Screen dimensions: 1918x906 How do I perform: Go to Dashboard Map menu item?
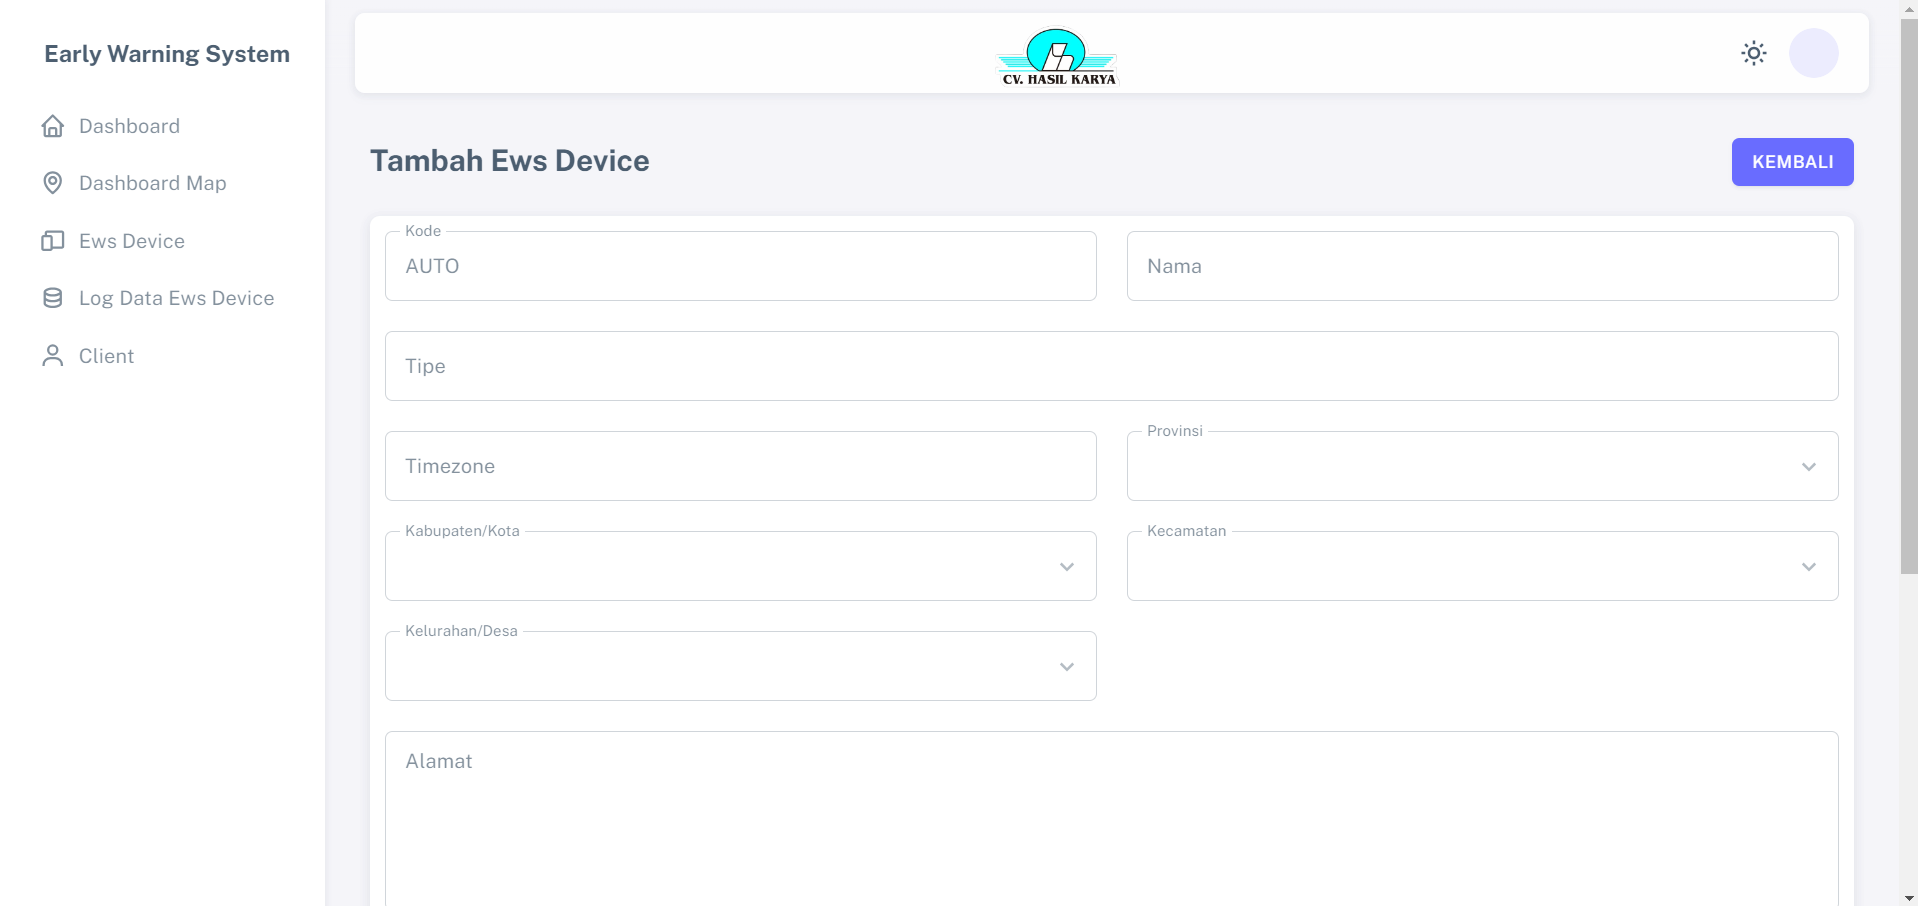153,183
